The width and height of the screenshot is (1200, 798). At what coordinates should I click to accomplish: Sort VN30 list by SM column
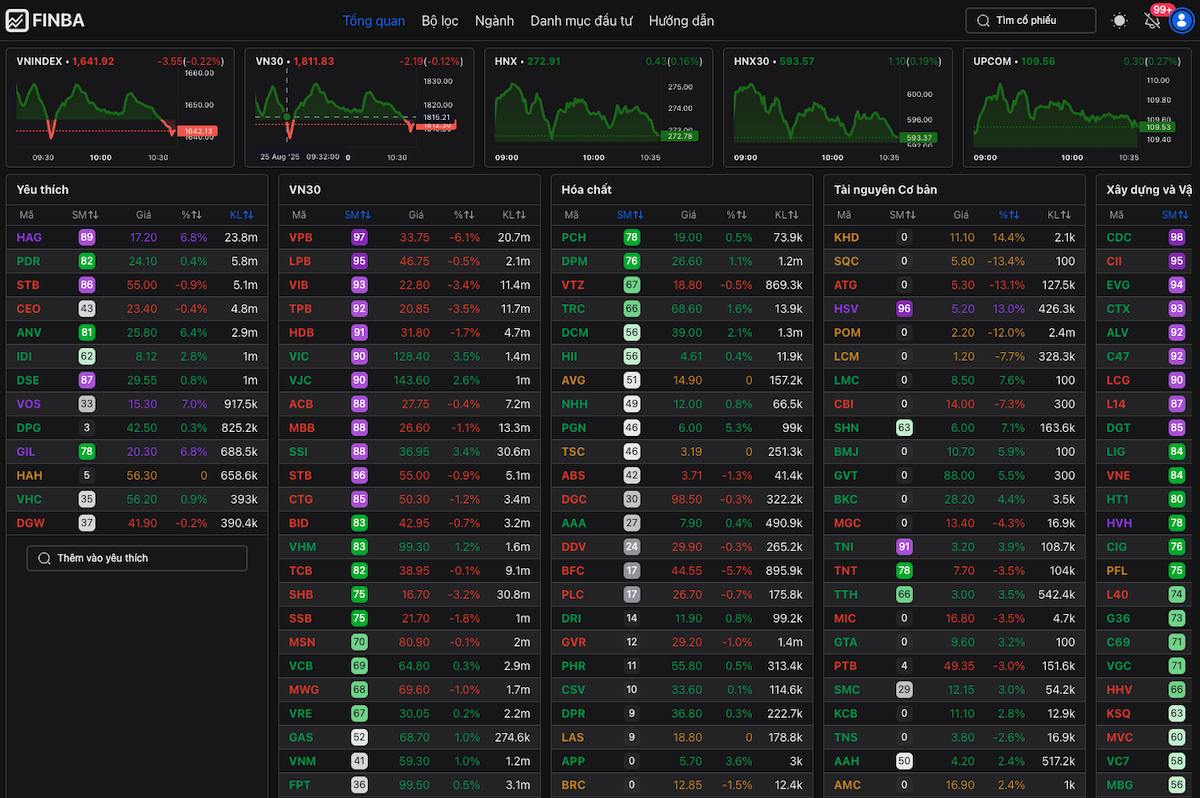(358, 215)
